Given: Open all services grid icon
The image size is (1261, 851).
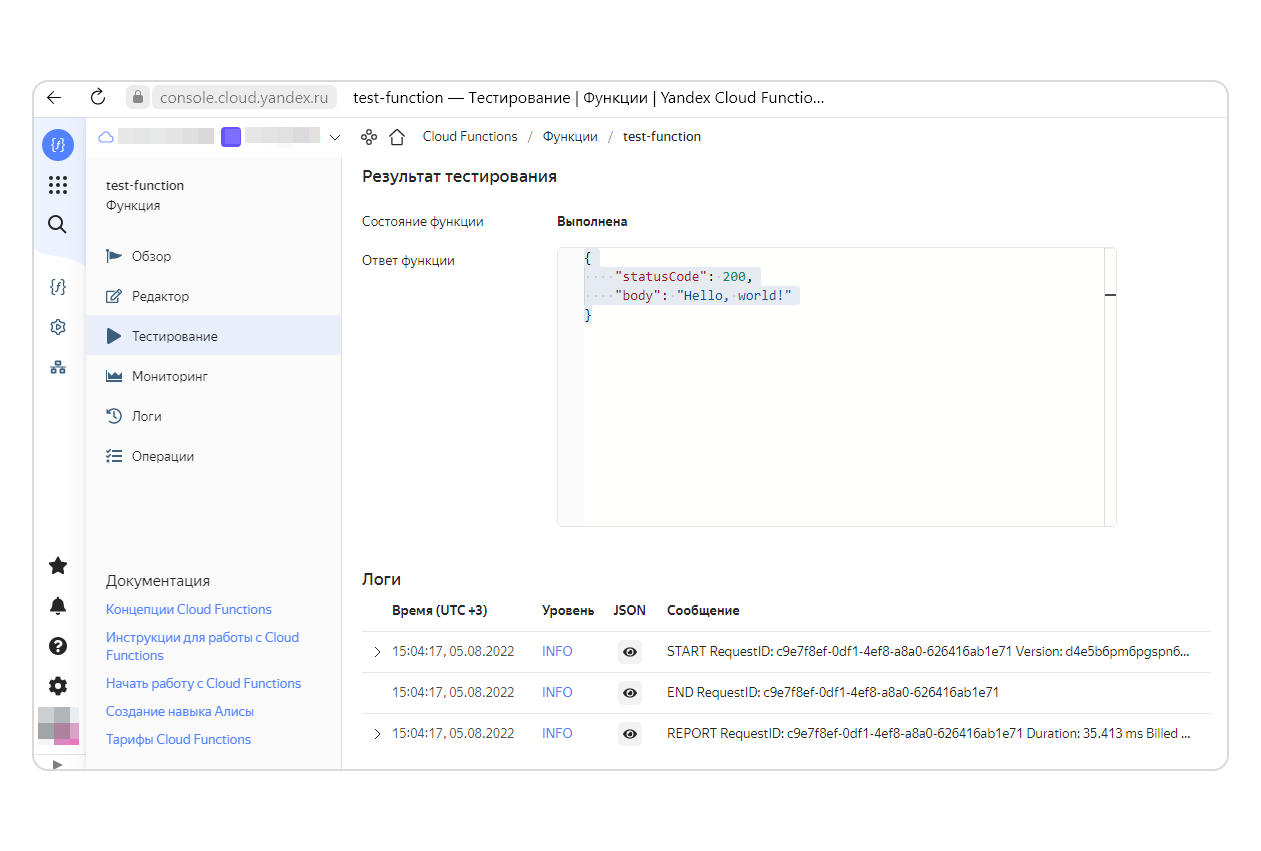Looking at the screenshot, I should coord(58,185).
